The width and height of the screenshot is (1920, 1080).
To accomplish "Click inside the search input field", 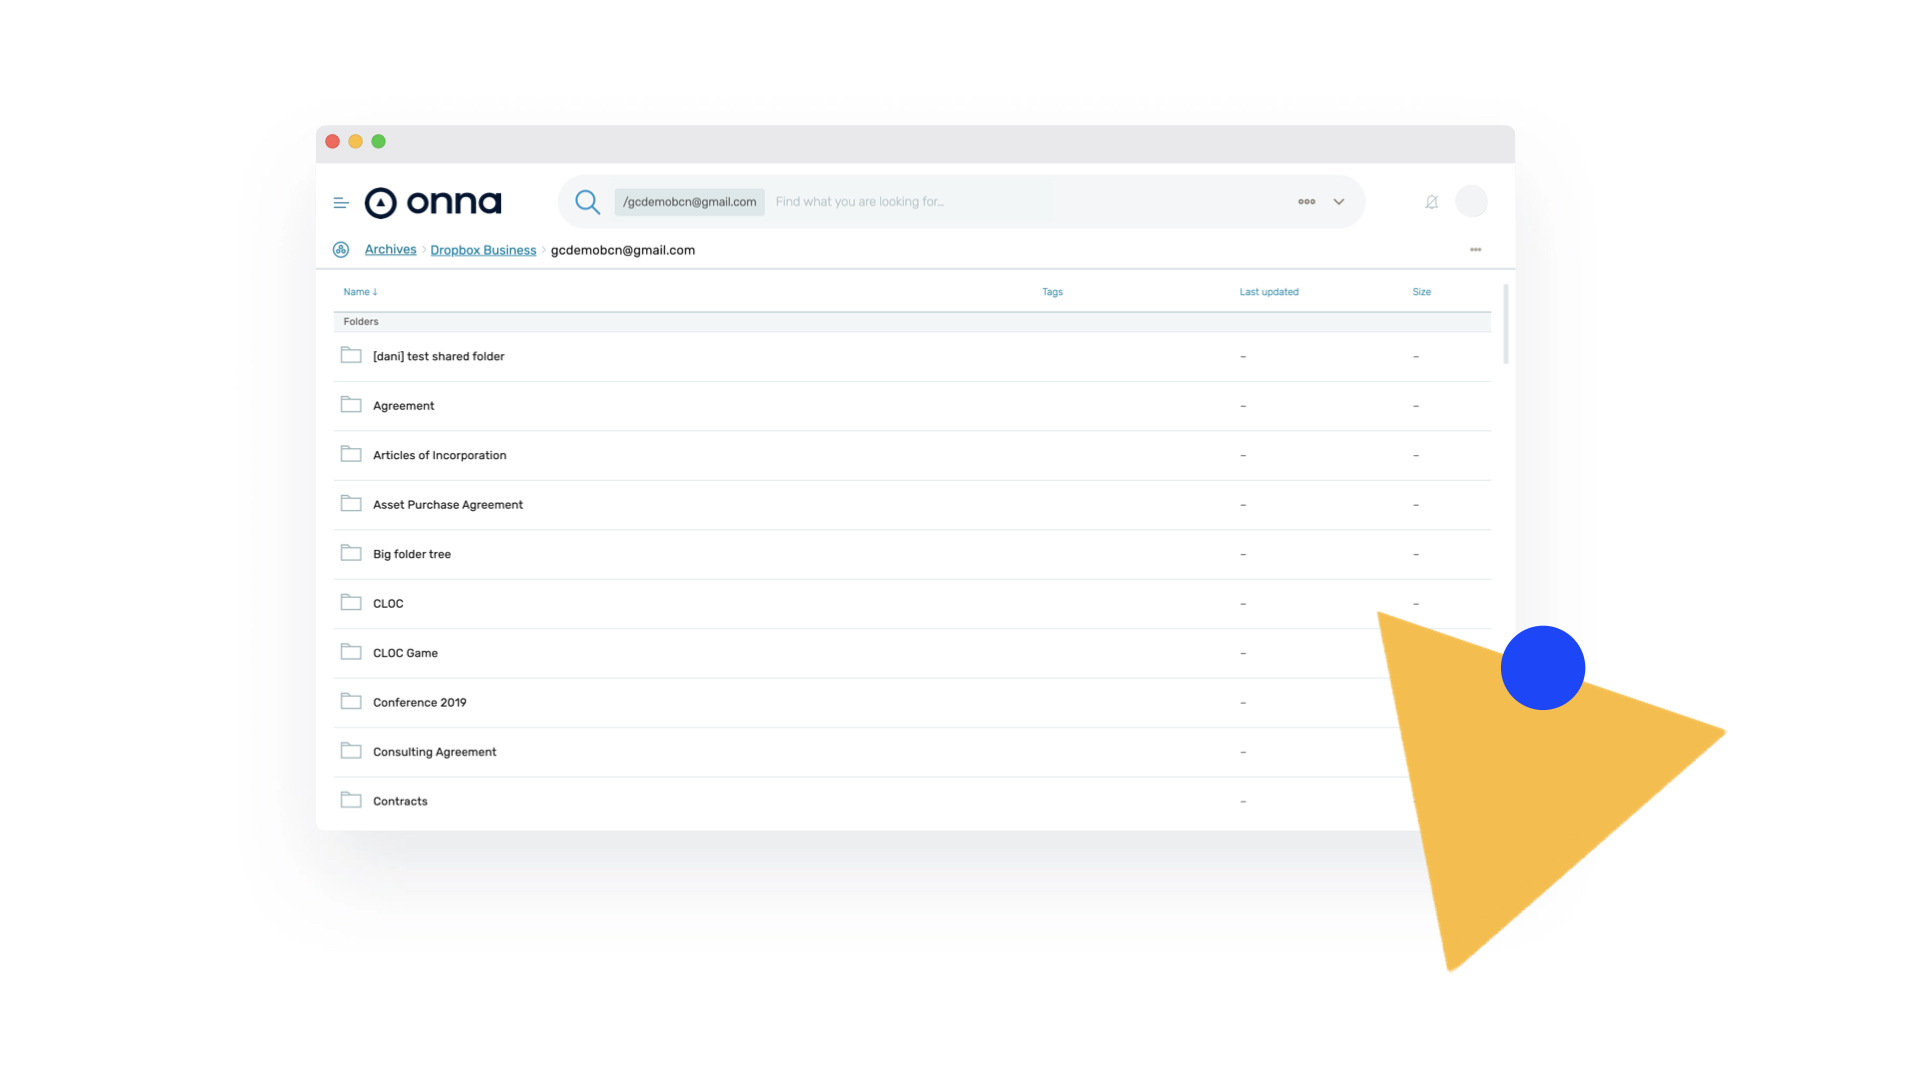I will (900, 201).
